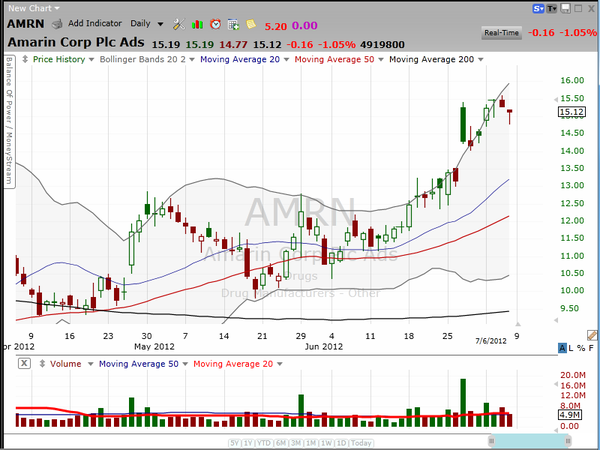Click the move arrows icon beside Volume

pyautogui.click(x=42, y=364)
